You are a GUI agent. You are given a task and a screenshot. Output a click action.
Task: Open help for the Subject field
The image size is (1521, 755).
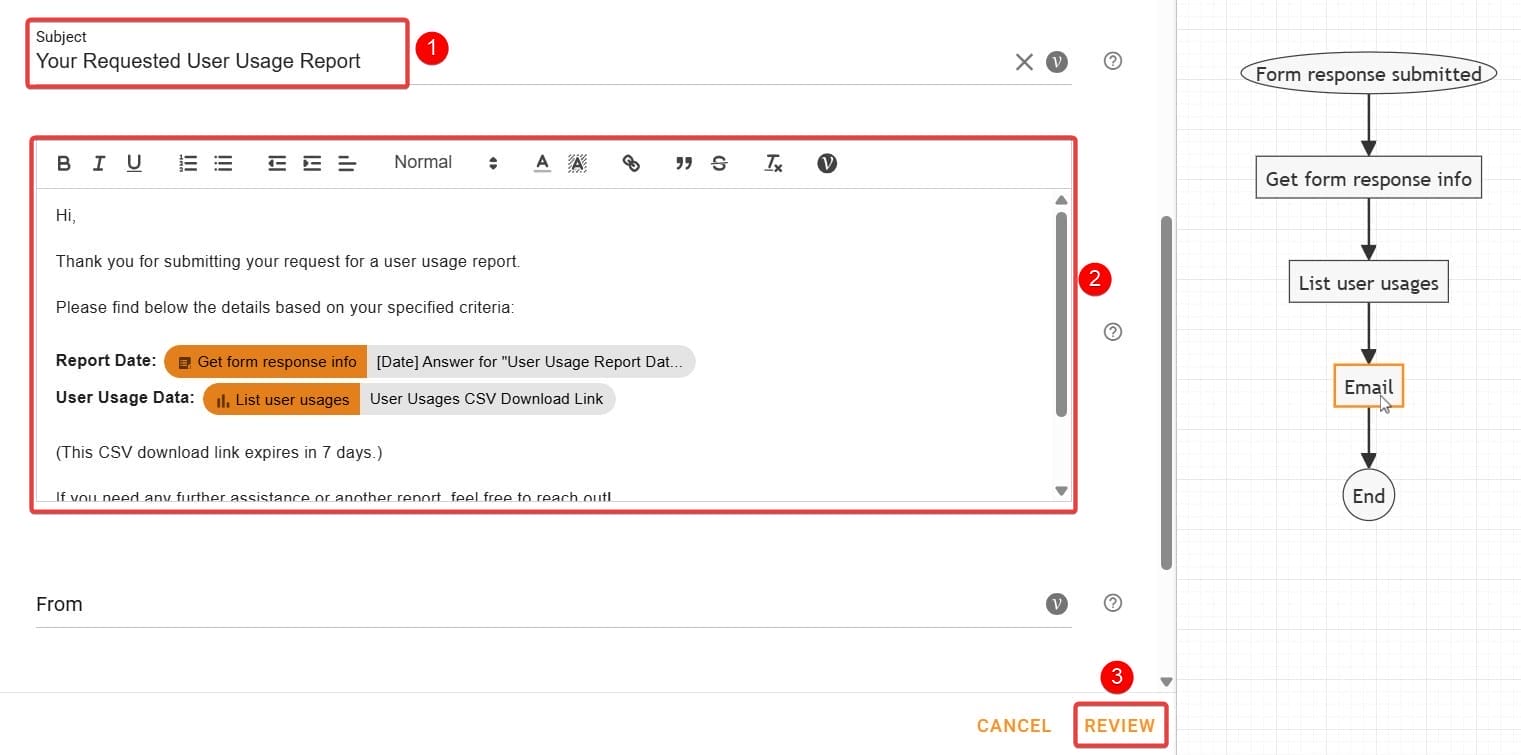(1112, 61)
